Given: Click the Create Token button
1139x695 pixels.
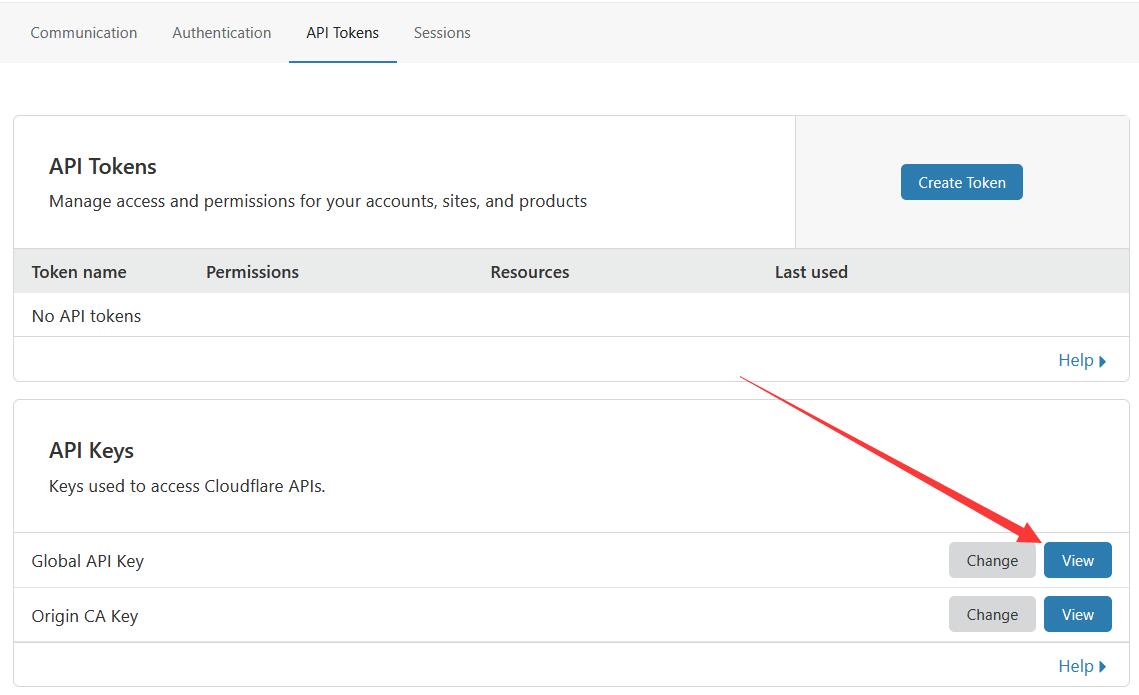Looking at the screenshot, I should tap(961, 182).
